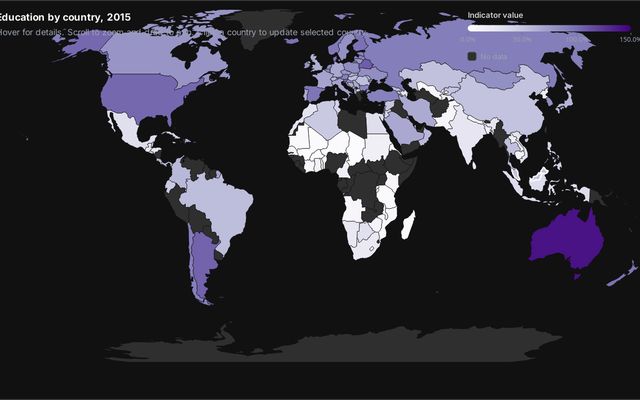Select gray Nigeria on the map
The image size is (640, 400).
[336, 161]
